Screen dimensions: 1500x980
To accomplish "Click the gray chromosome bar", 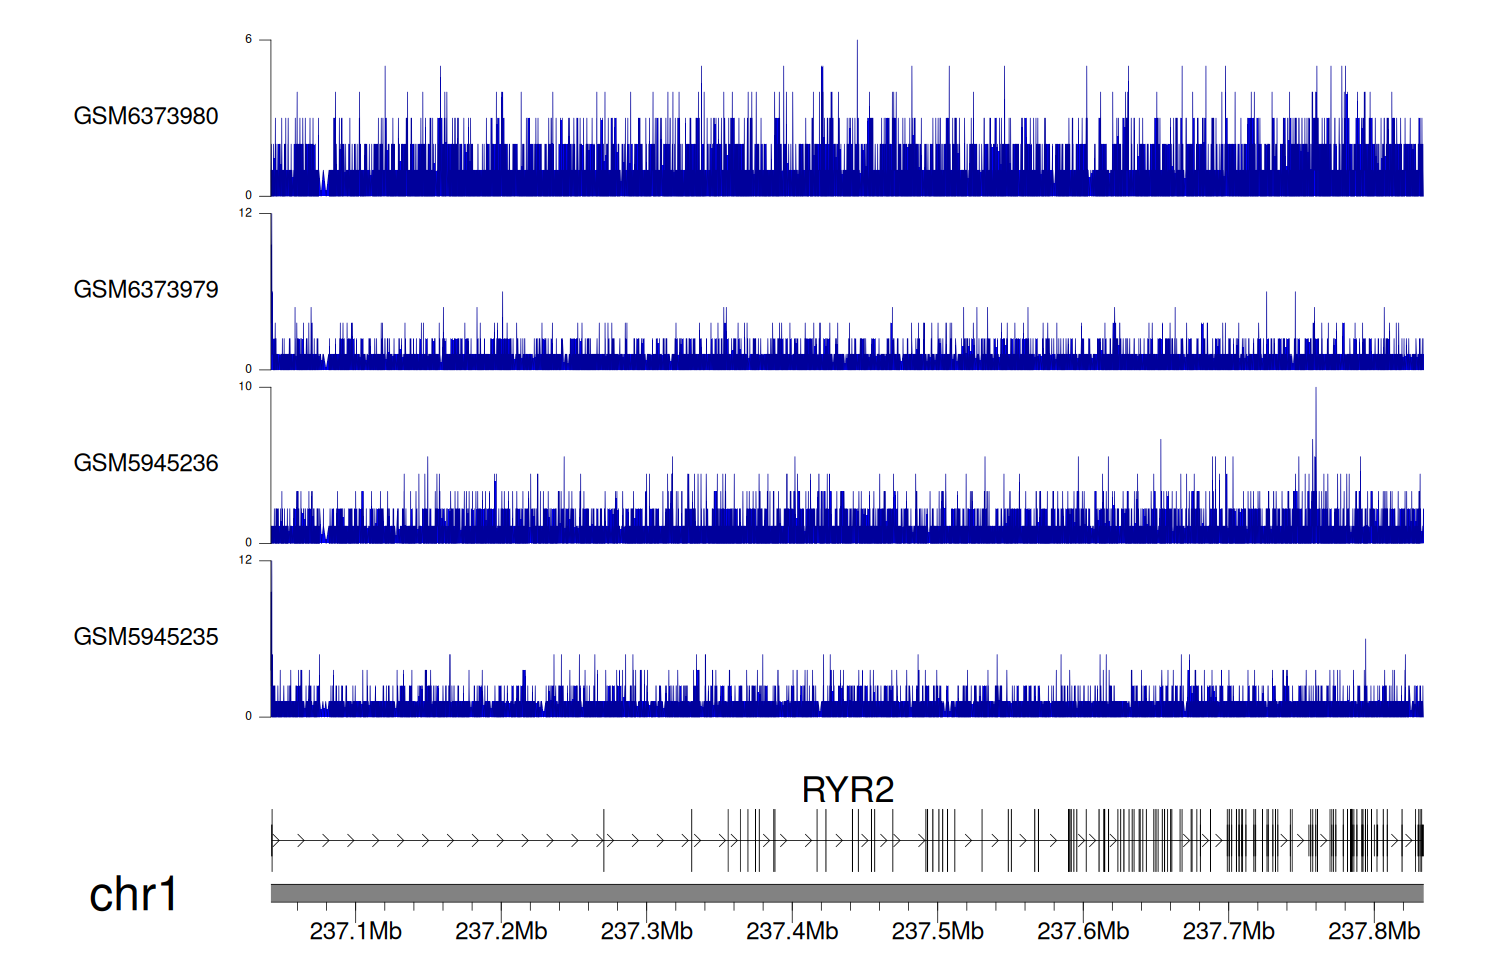I will [x=847, y=893].
